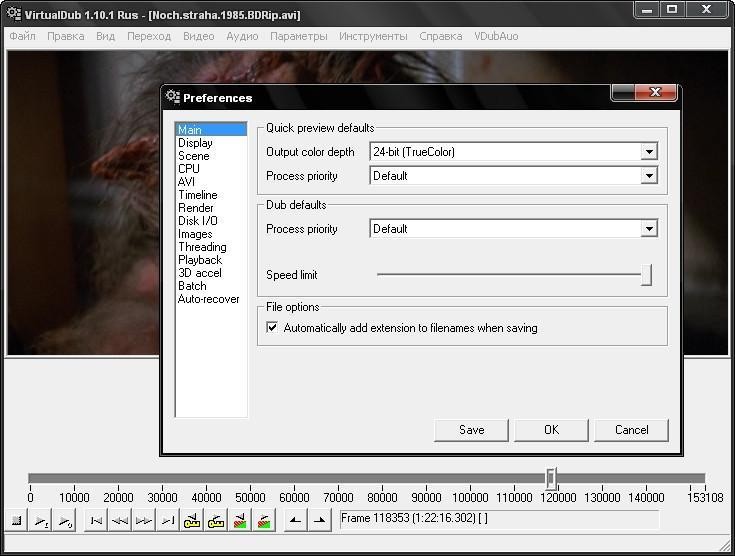Go to next keyframe
The width and height of the screenshot is (735, 556).
click(216, 520)
